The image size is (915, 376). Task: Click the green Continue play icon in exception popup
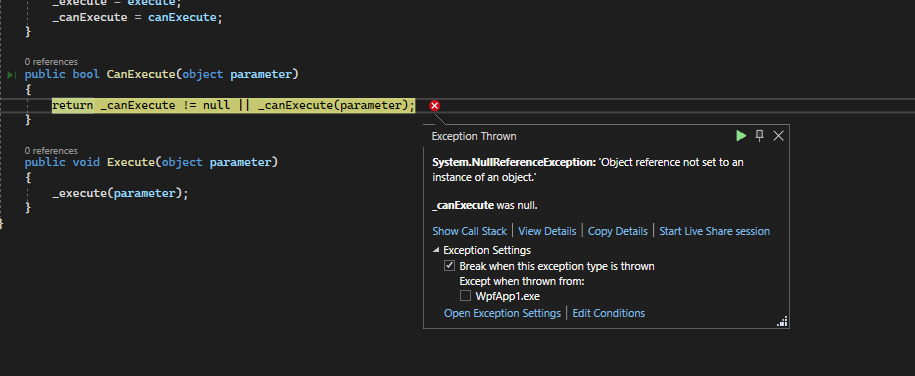(741, 136)
